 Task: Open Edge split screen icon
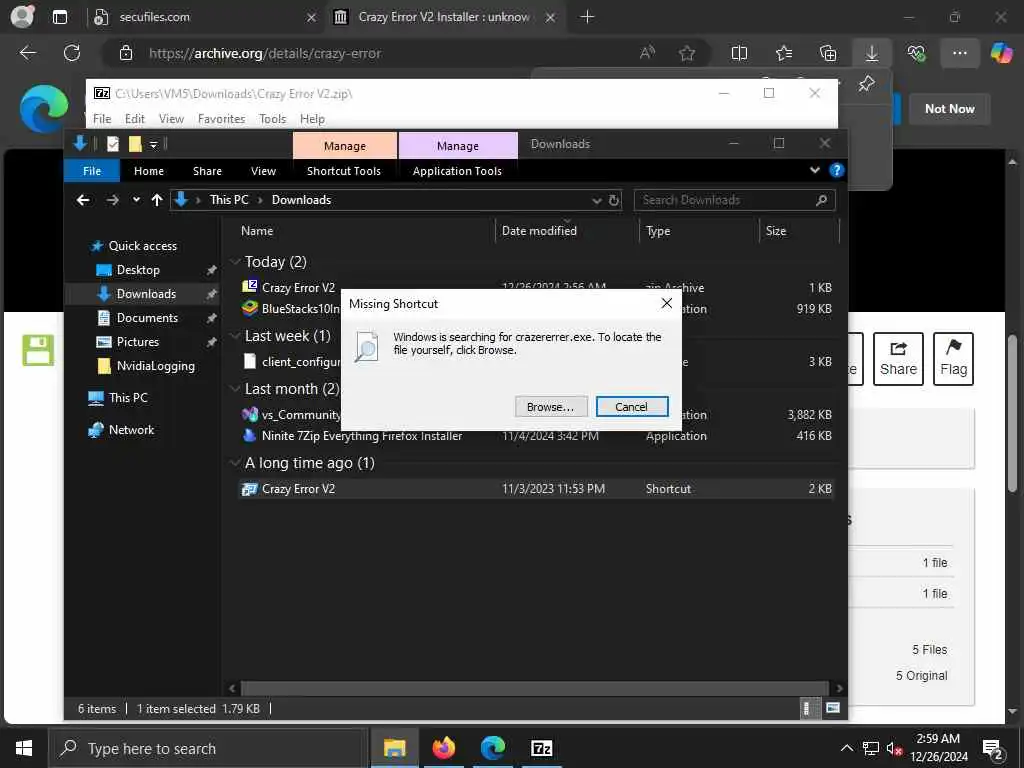(x=739, y=53)
